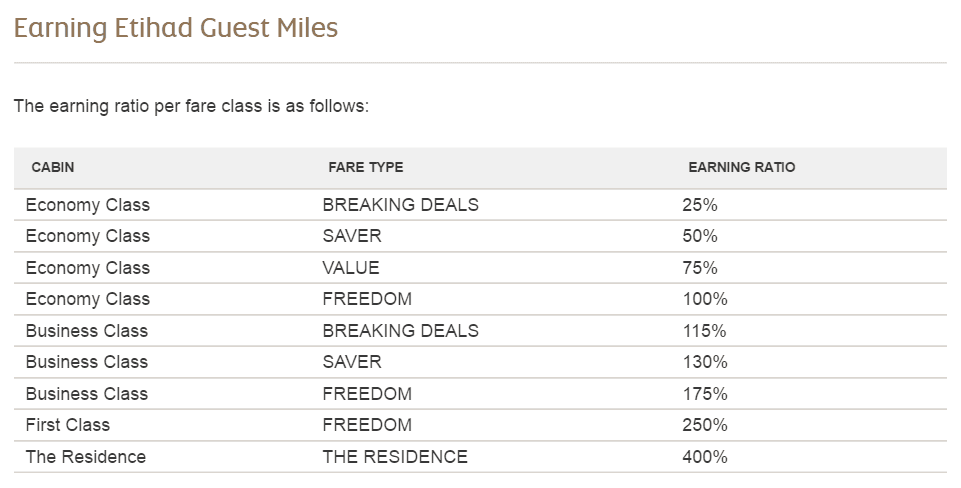961x488 pixels.
Task: Select the CABIN column header
Action: coord(53,167)
